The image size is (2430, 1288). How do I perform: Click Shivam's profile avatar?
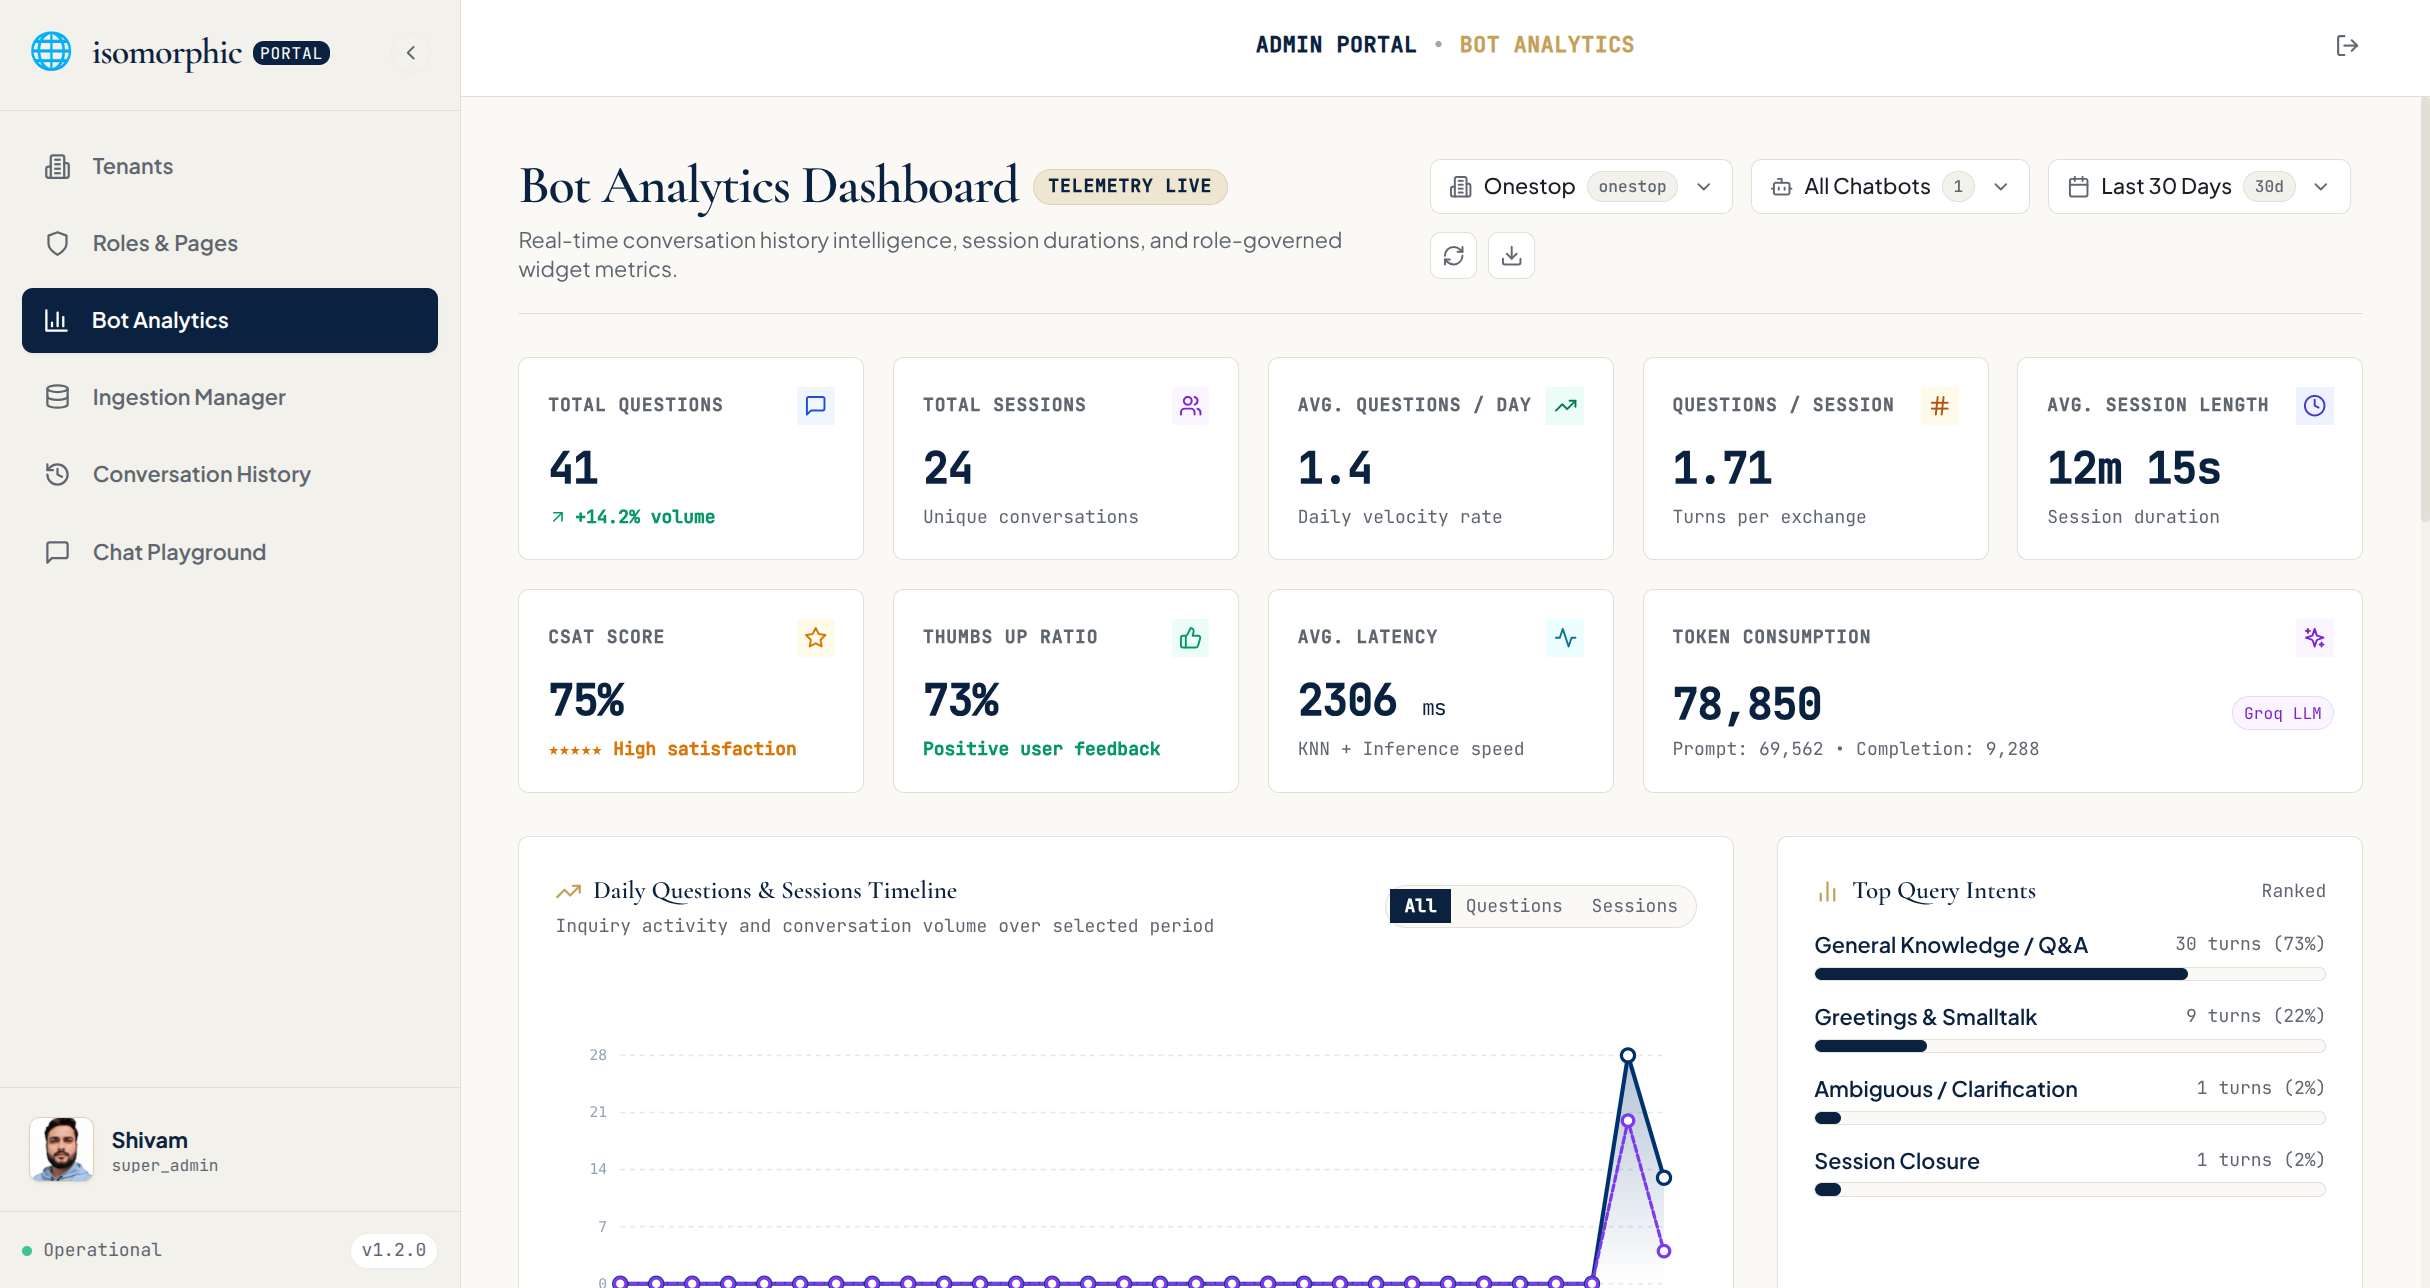pos(62,1150)
